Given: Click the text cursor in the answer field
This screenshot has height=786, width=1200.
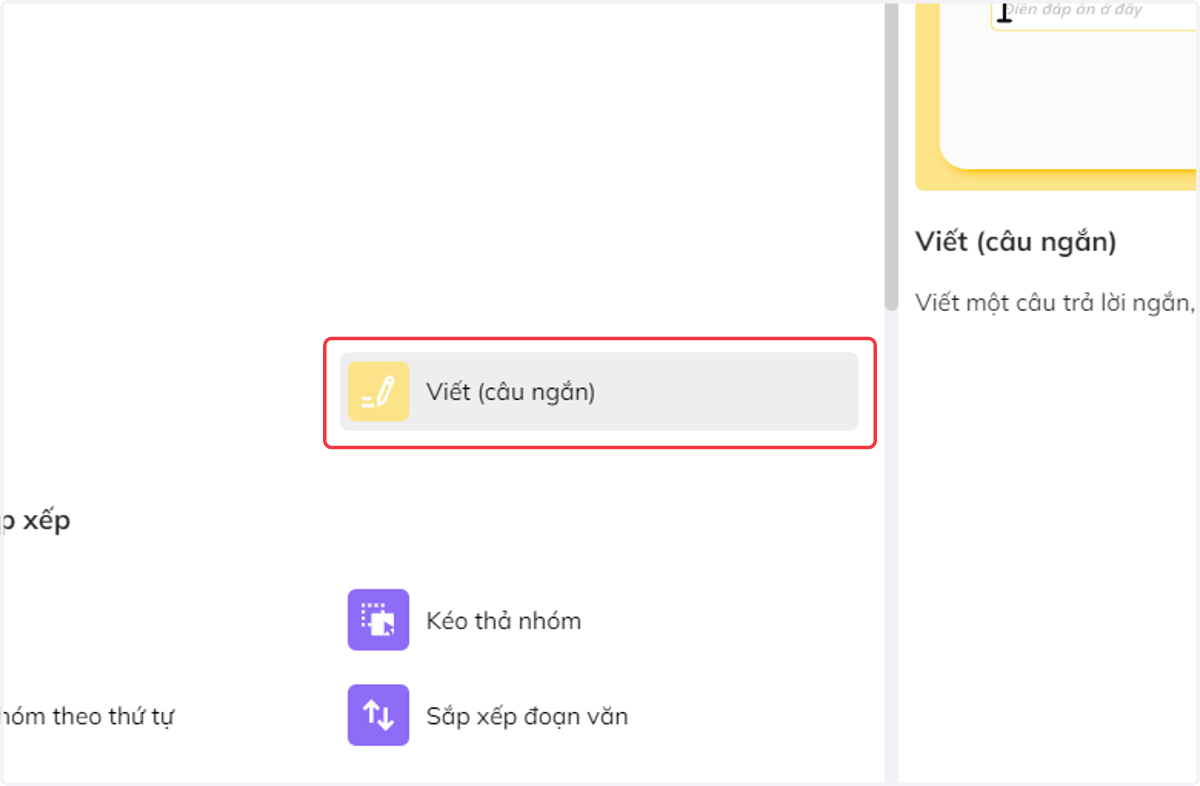Looking at the screenshot, I should pos(1005,13).
